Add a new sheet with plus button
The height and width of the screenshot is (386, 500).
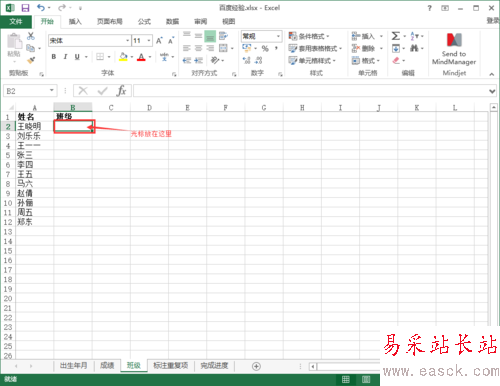click(x=256, y=366)
